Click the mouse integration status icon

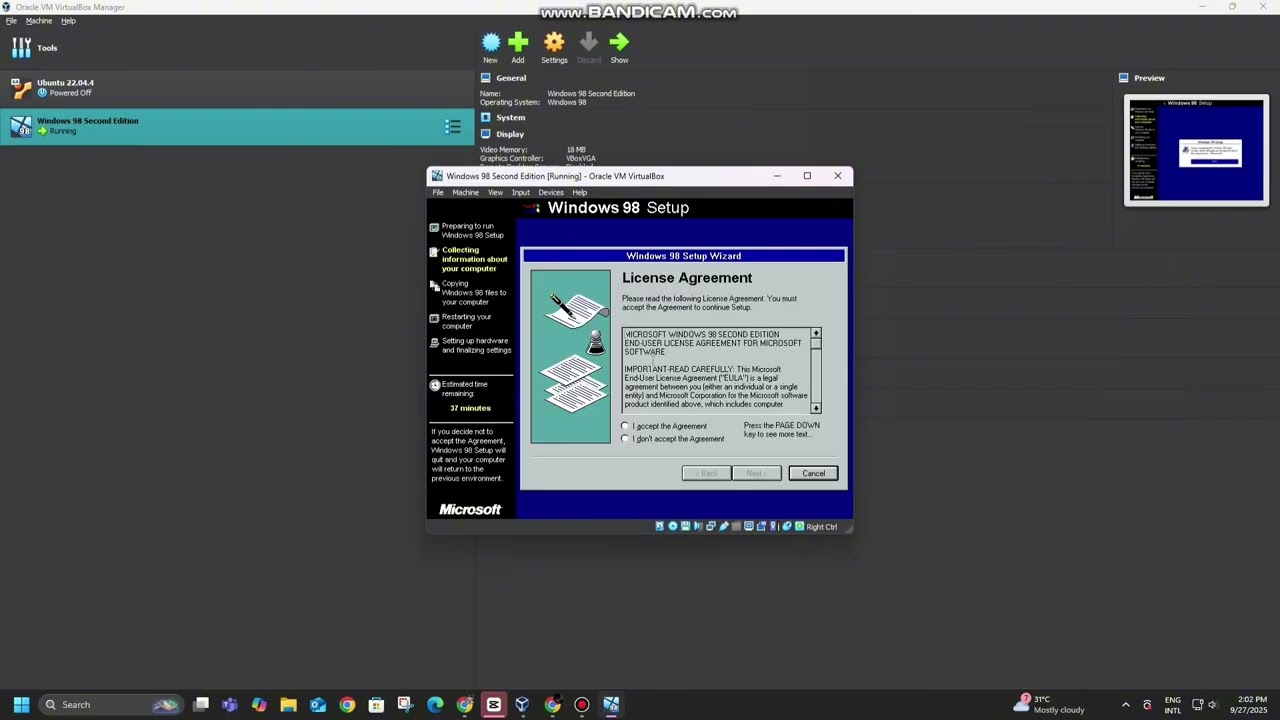[x=787, y=526]
